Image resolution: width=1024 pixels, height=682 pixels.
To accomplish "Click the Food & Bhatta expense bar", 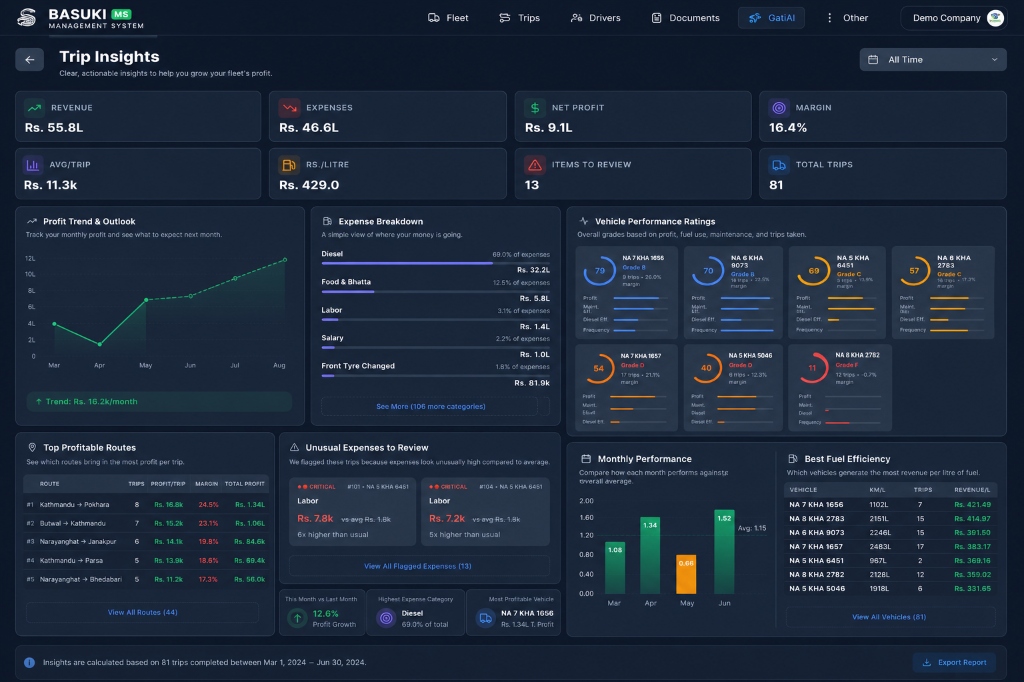I will coord(436,291).
